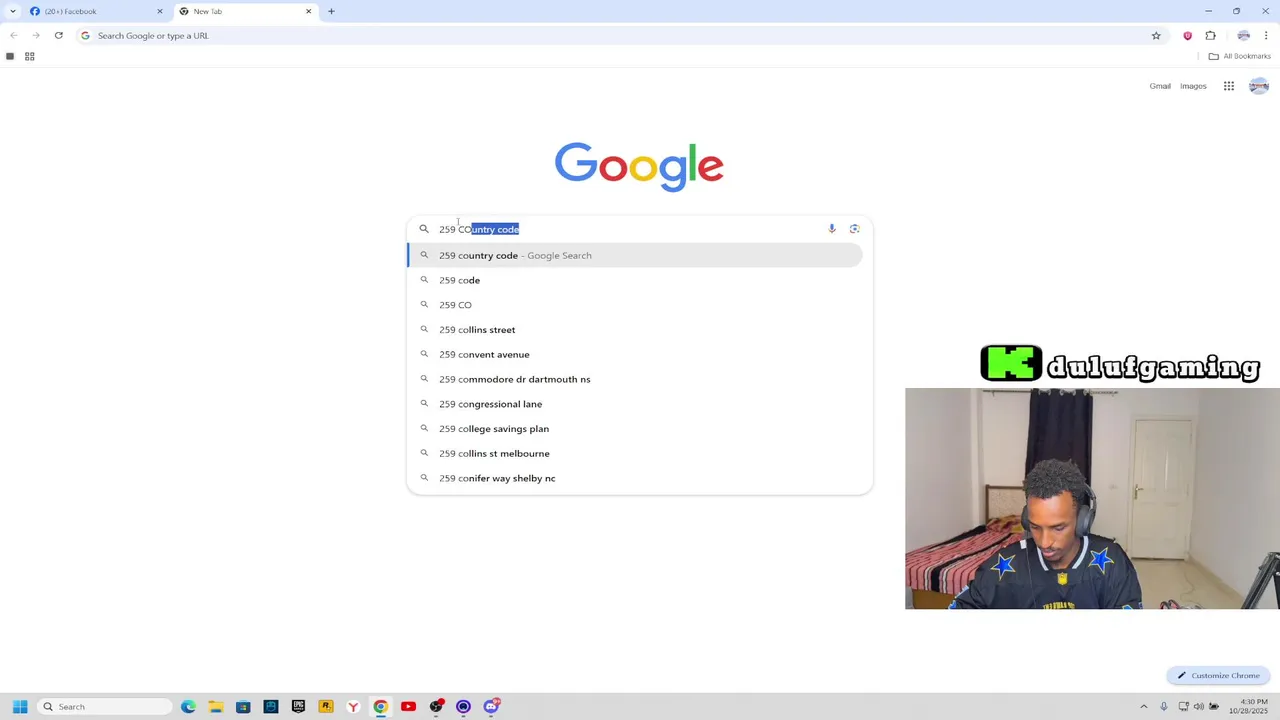Choose suggestion 259 convent avenue
This screenshot has height=720, width=1280.
(x=635, y=354)
